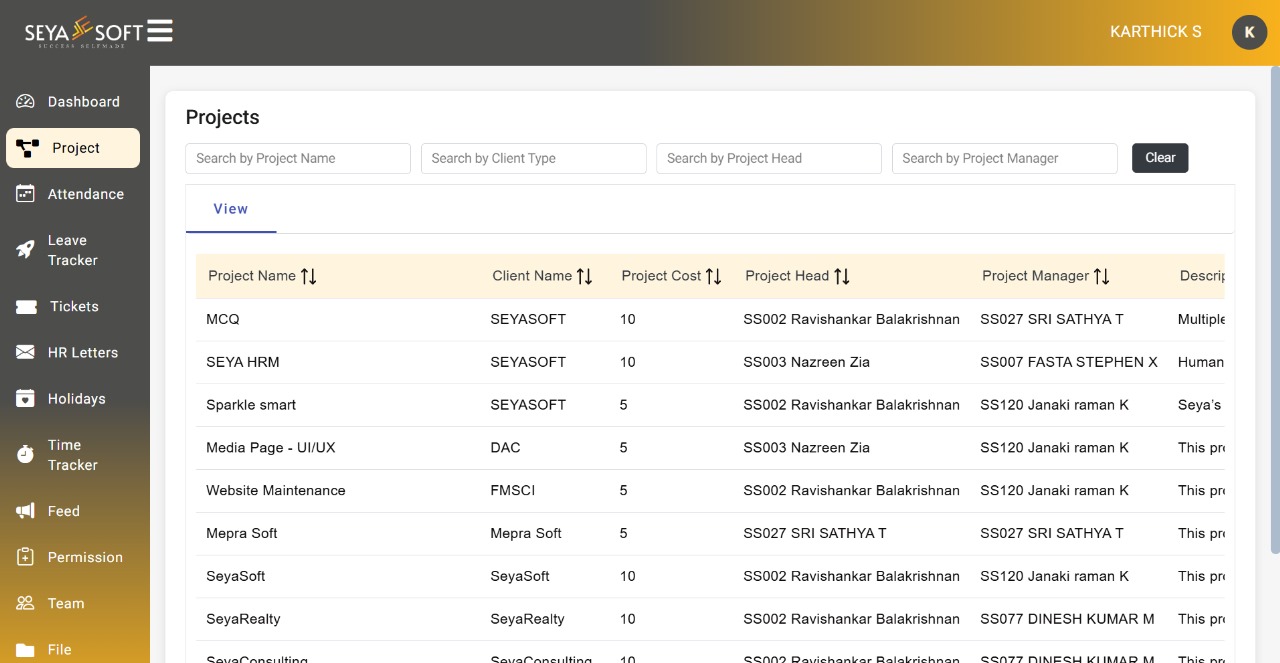Focus Search by Project Manager field

pos(1005,158)
